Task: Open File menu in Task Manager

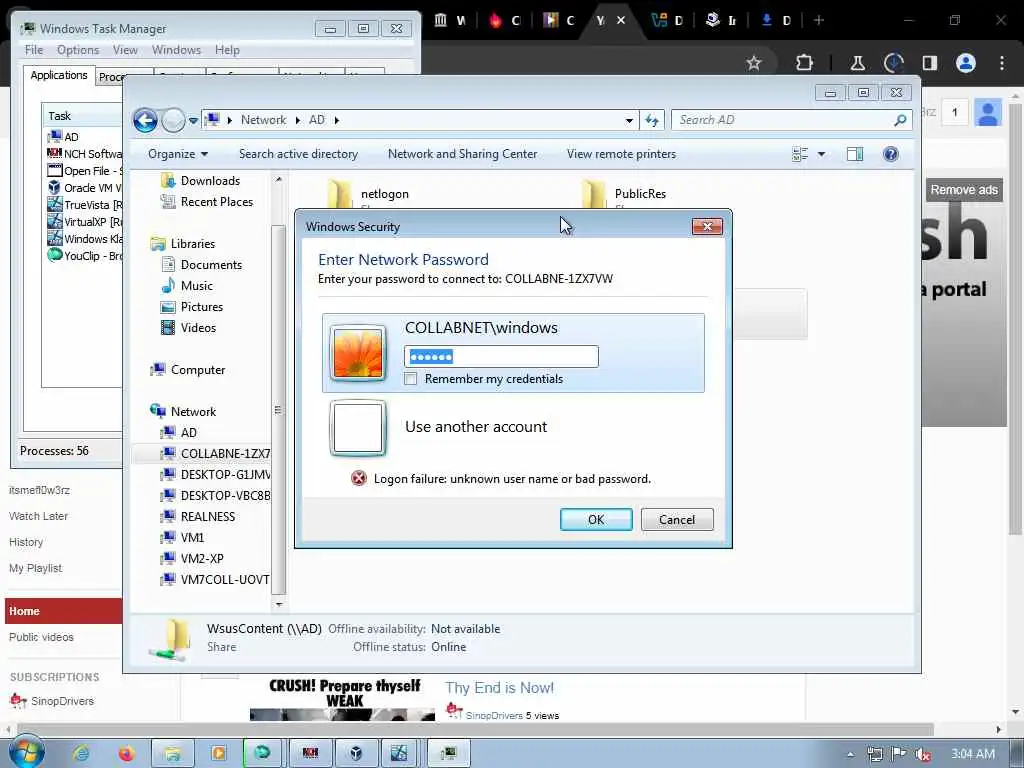Action: coord(34,50)
